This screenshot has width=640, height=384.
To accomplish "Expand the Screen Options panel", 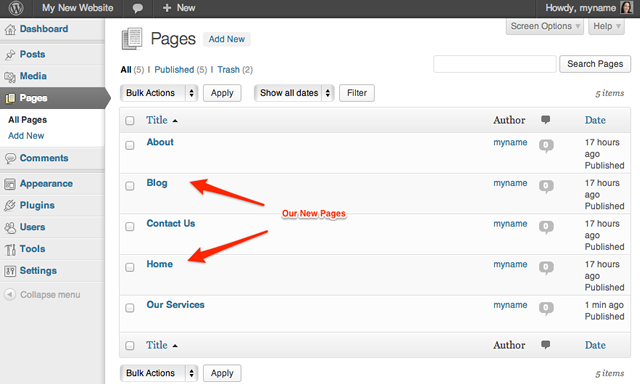I will pyautogui.click(x=544, y=27).
